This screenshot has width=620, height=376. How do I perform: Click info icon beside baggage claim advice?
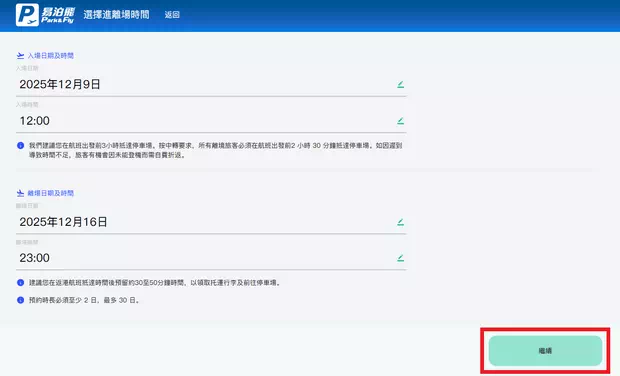(21, 283)
